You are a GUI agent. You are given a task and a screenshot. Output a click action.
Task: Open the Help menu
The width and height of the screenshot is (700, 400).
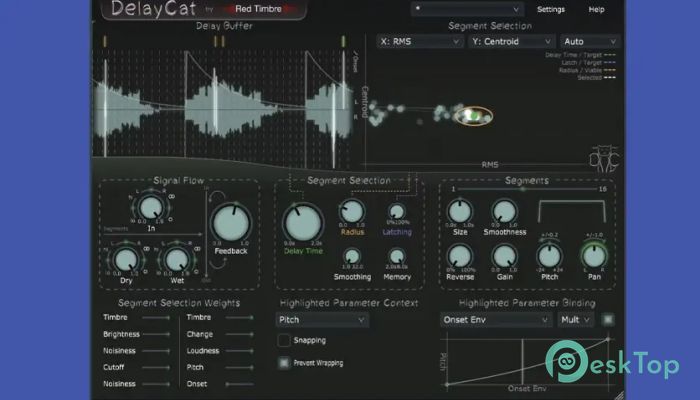[x=596, y=9]
